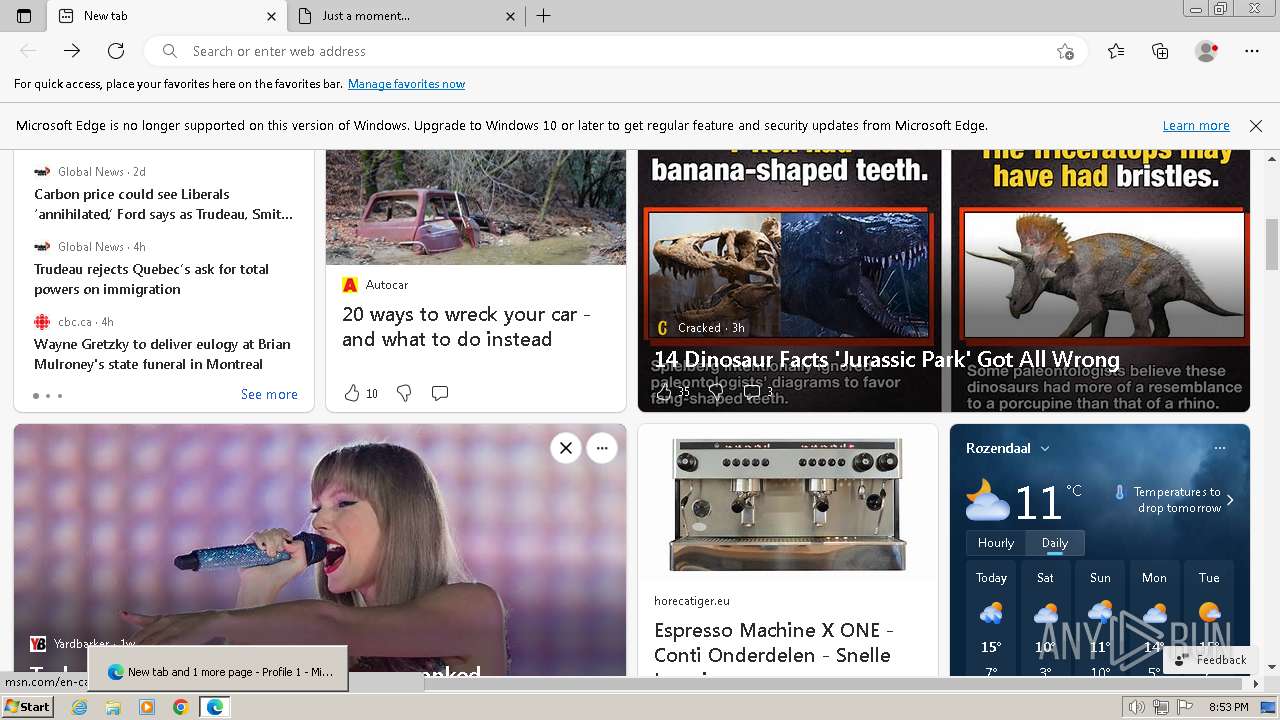Add this page to favorites star icon
Screen dimensions: 1280x720
pyautogui.click(x=1065, y=51)
